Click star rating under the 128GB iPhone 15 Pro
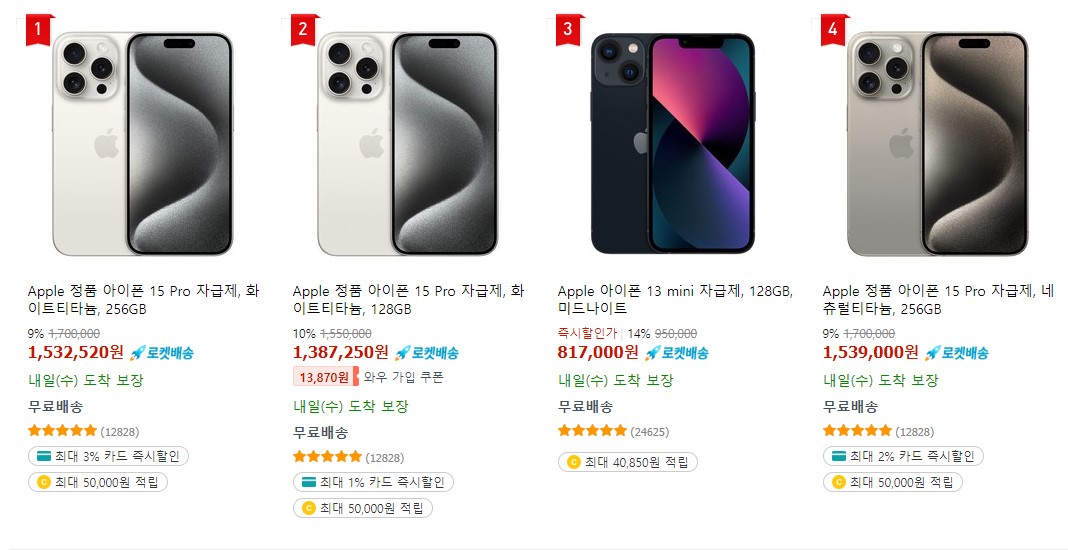Viewport: 1068px width, 550px height. point(327,457)
